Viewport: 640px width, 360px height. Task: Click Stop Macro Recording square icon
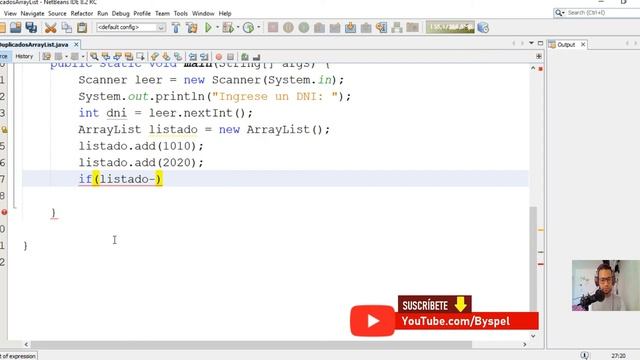coord(230,57)
